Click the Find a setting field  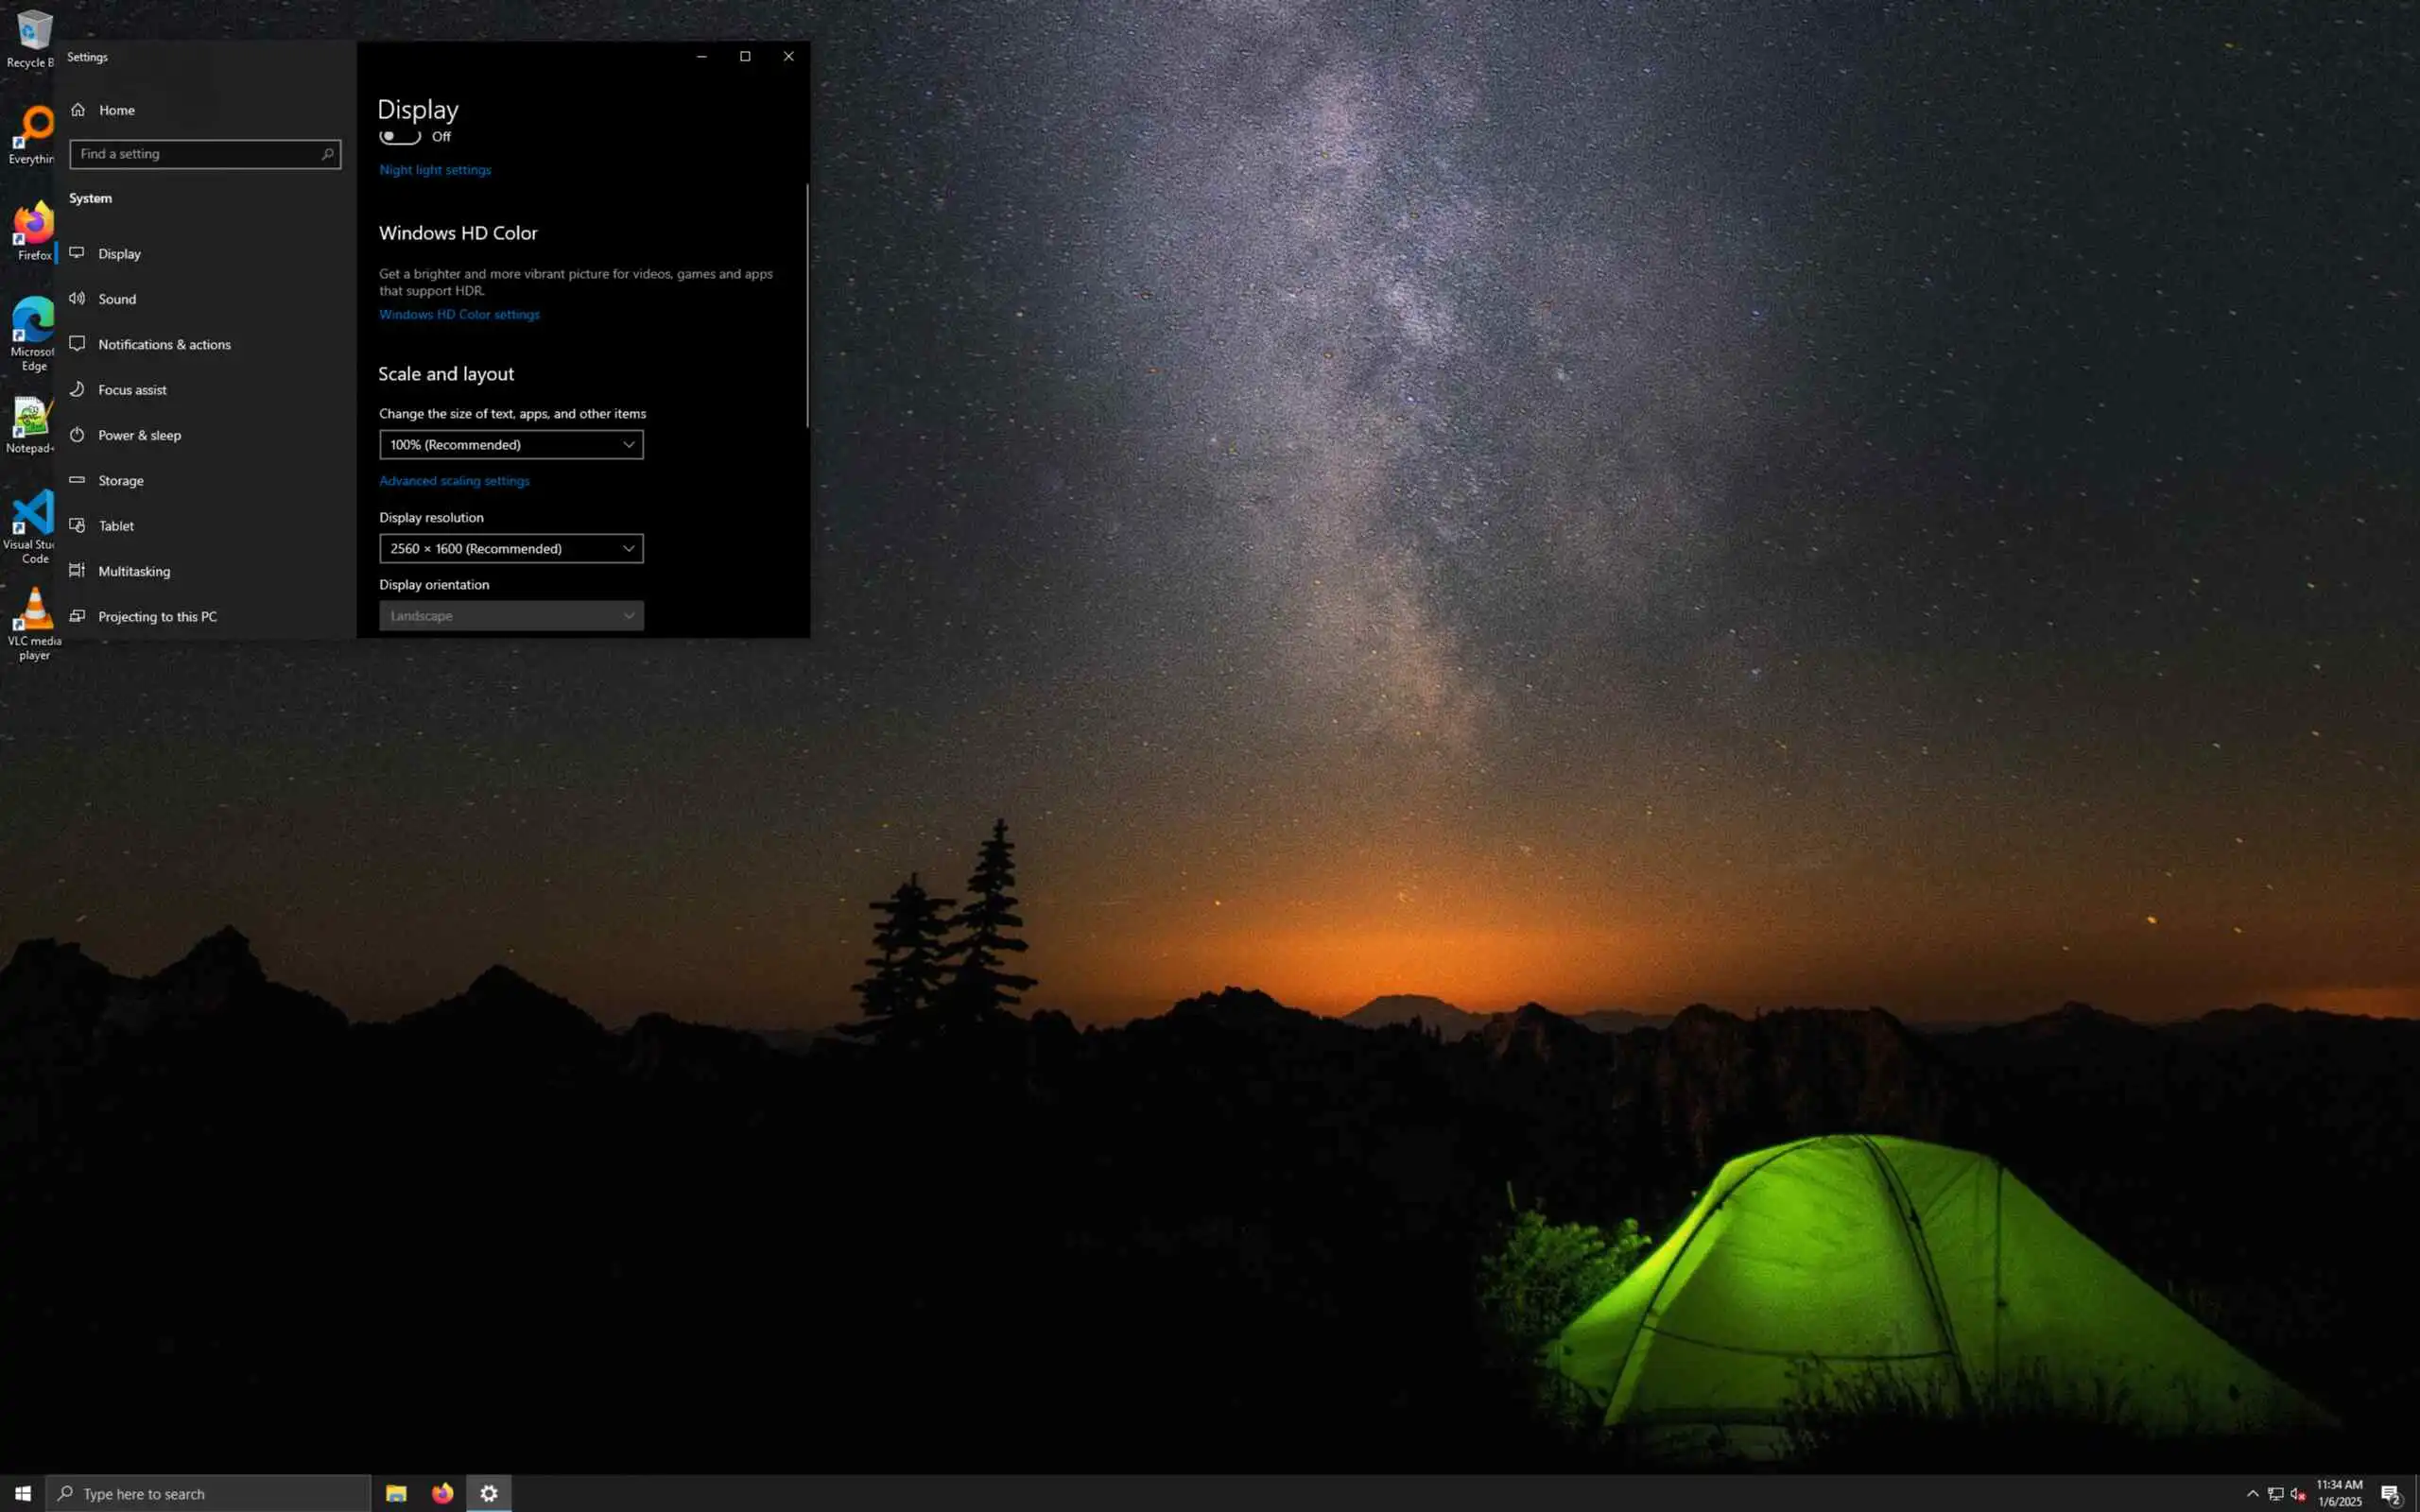[x=195, y=154]
